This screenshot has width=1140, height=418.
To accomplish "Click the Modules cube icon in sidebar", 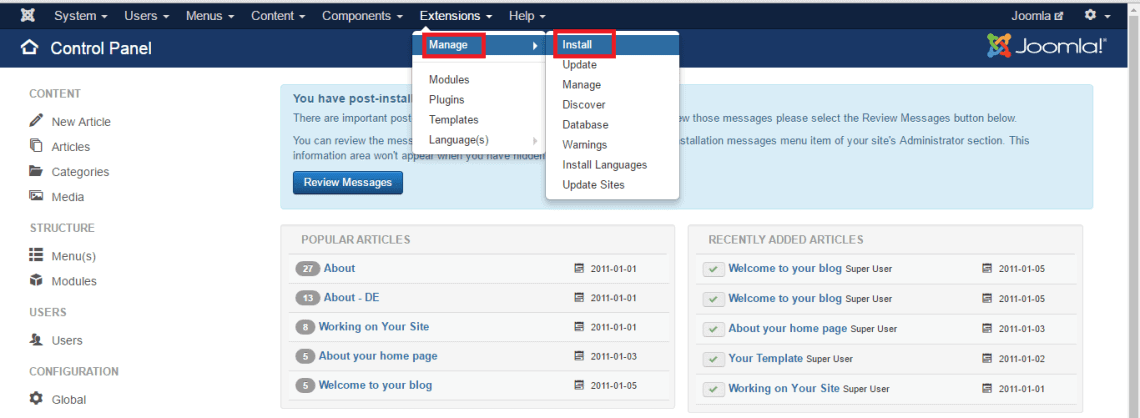I will tap(36, 281).
